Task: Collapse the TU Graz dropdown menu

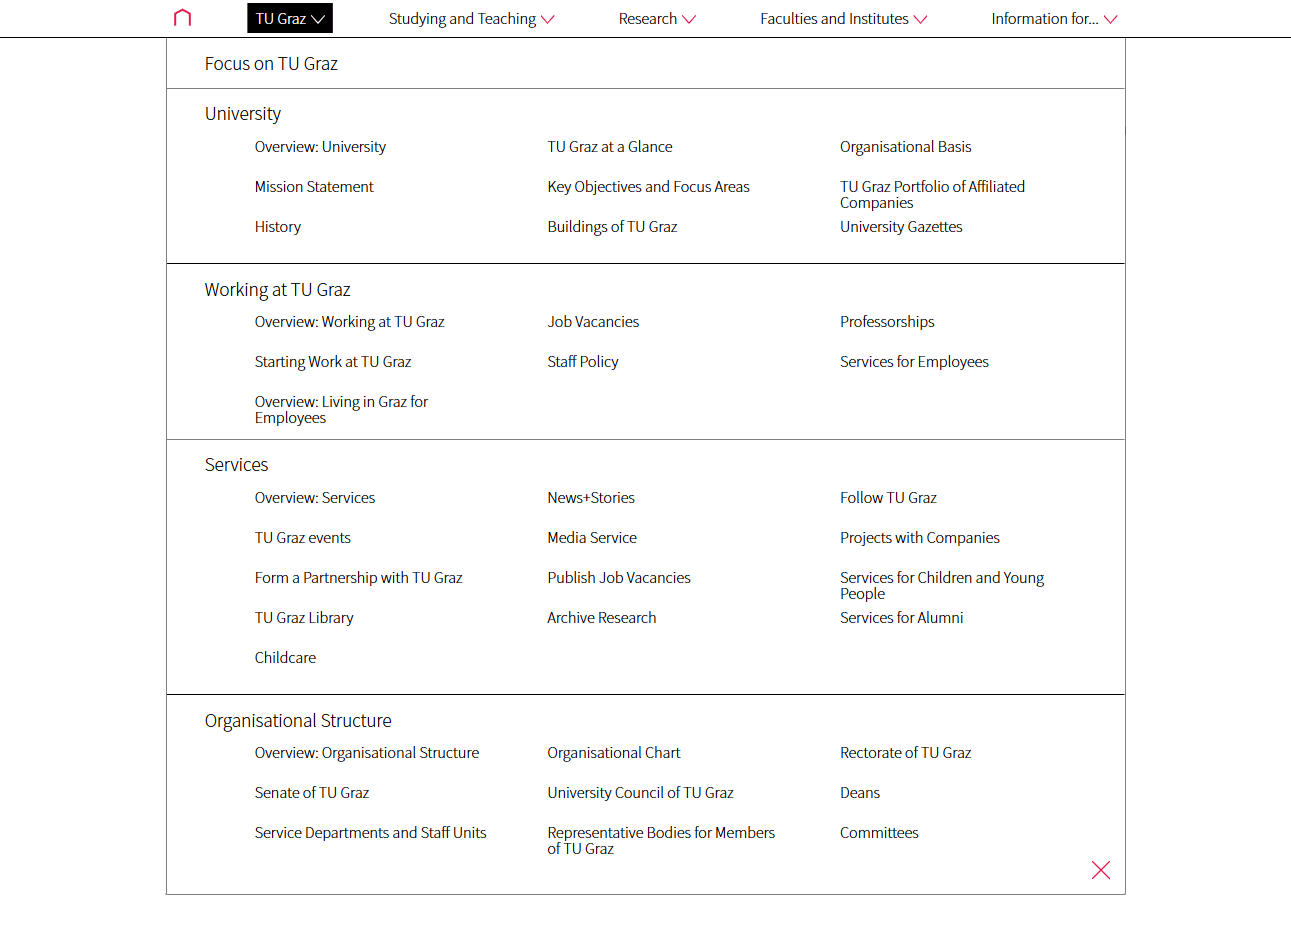Action: click(x=290, y=19)
